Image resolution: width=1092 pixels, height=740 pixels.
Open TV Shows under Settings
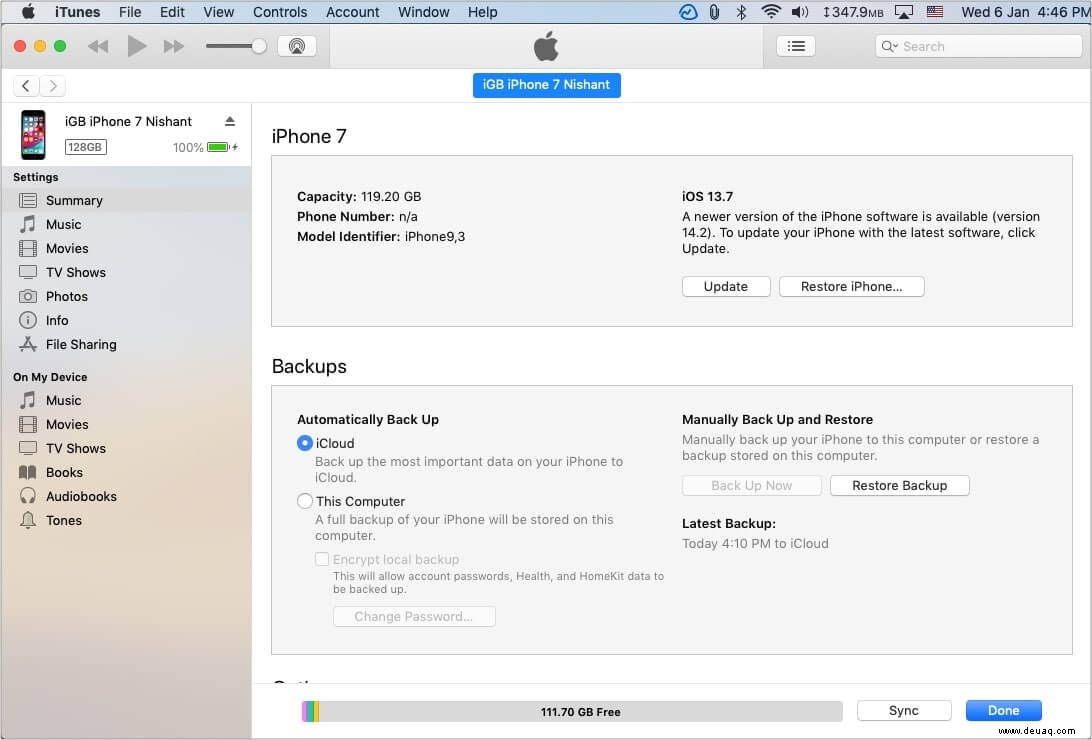126,272
